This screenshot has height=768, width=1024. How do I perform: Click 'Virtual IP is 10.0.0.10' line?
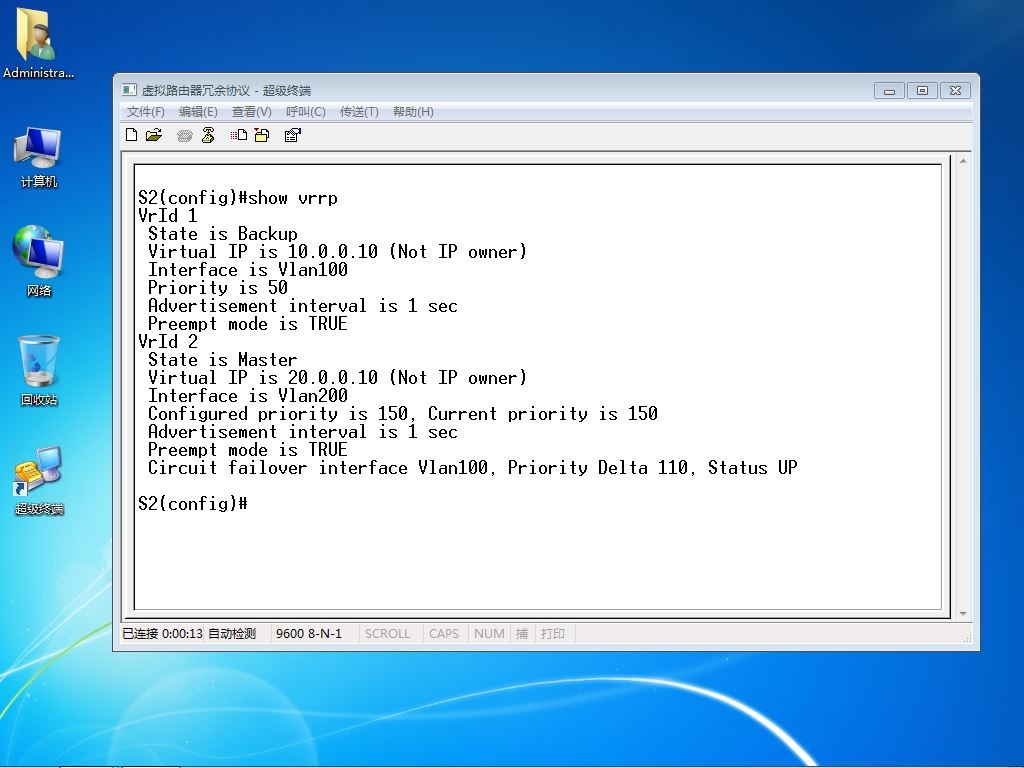(x=337, y=252)
